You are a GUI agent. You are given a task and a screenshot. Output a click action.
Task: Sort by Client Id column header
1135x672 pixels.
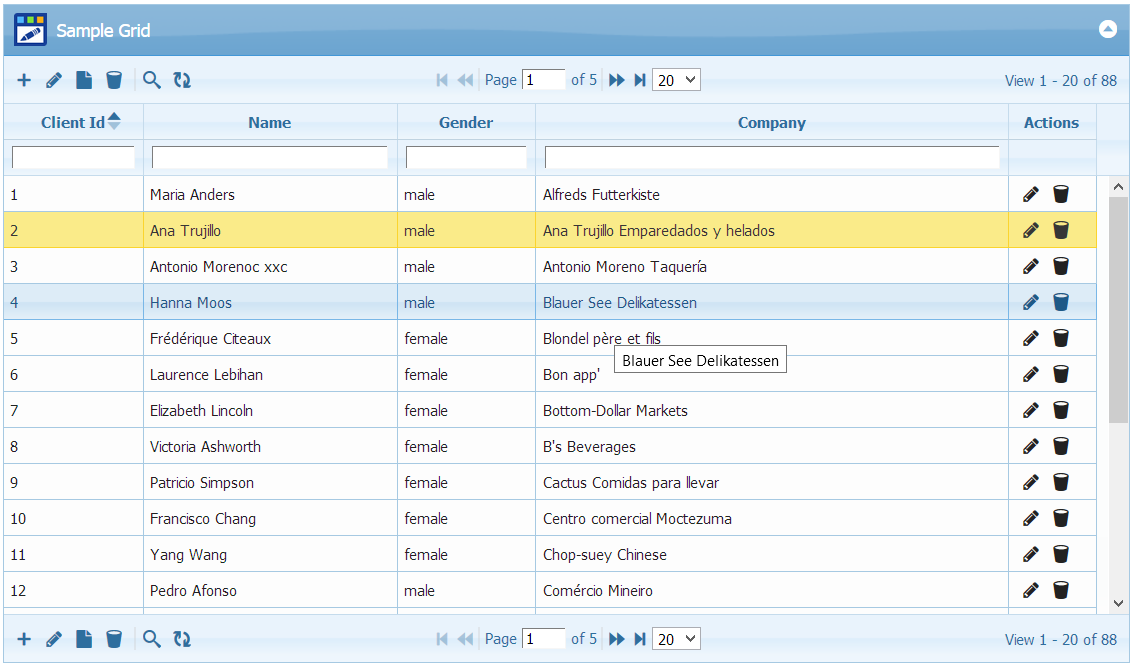(73, 123)
